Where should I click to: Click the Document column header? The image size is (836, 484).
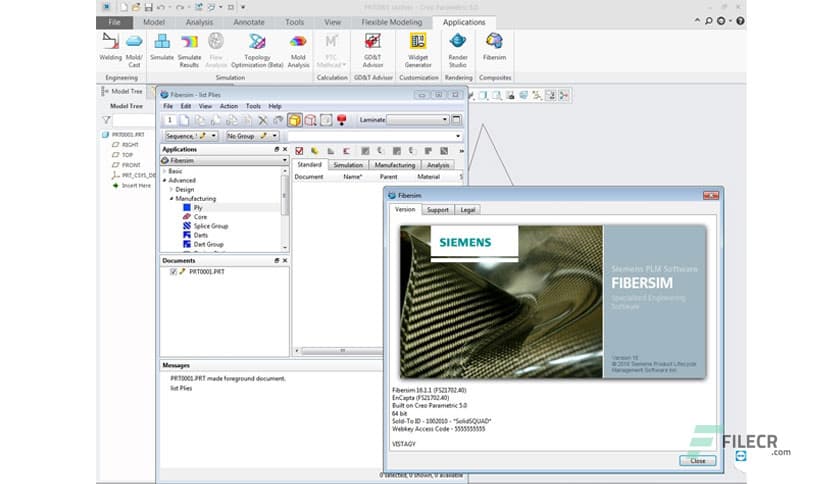[309, 176]
